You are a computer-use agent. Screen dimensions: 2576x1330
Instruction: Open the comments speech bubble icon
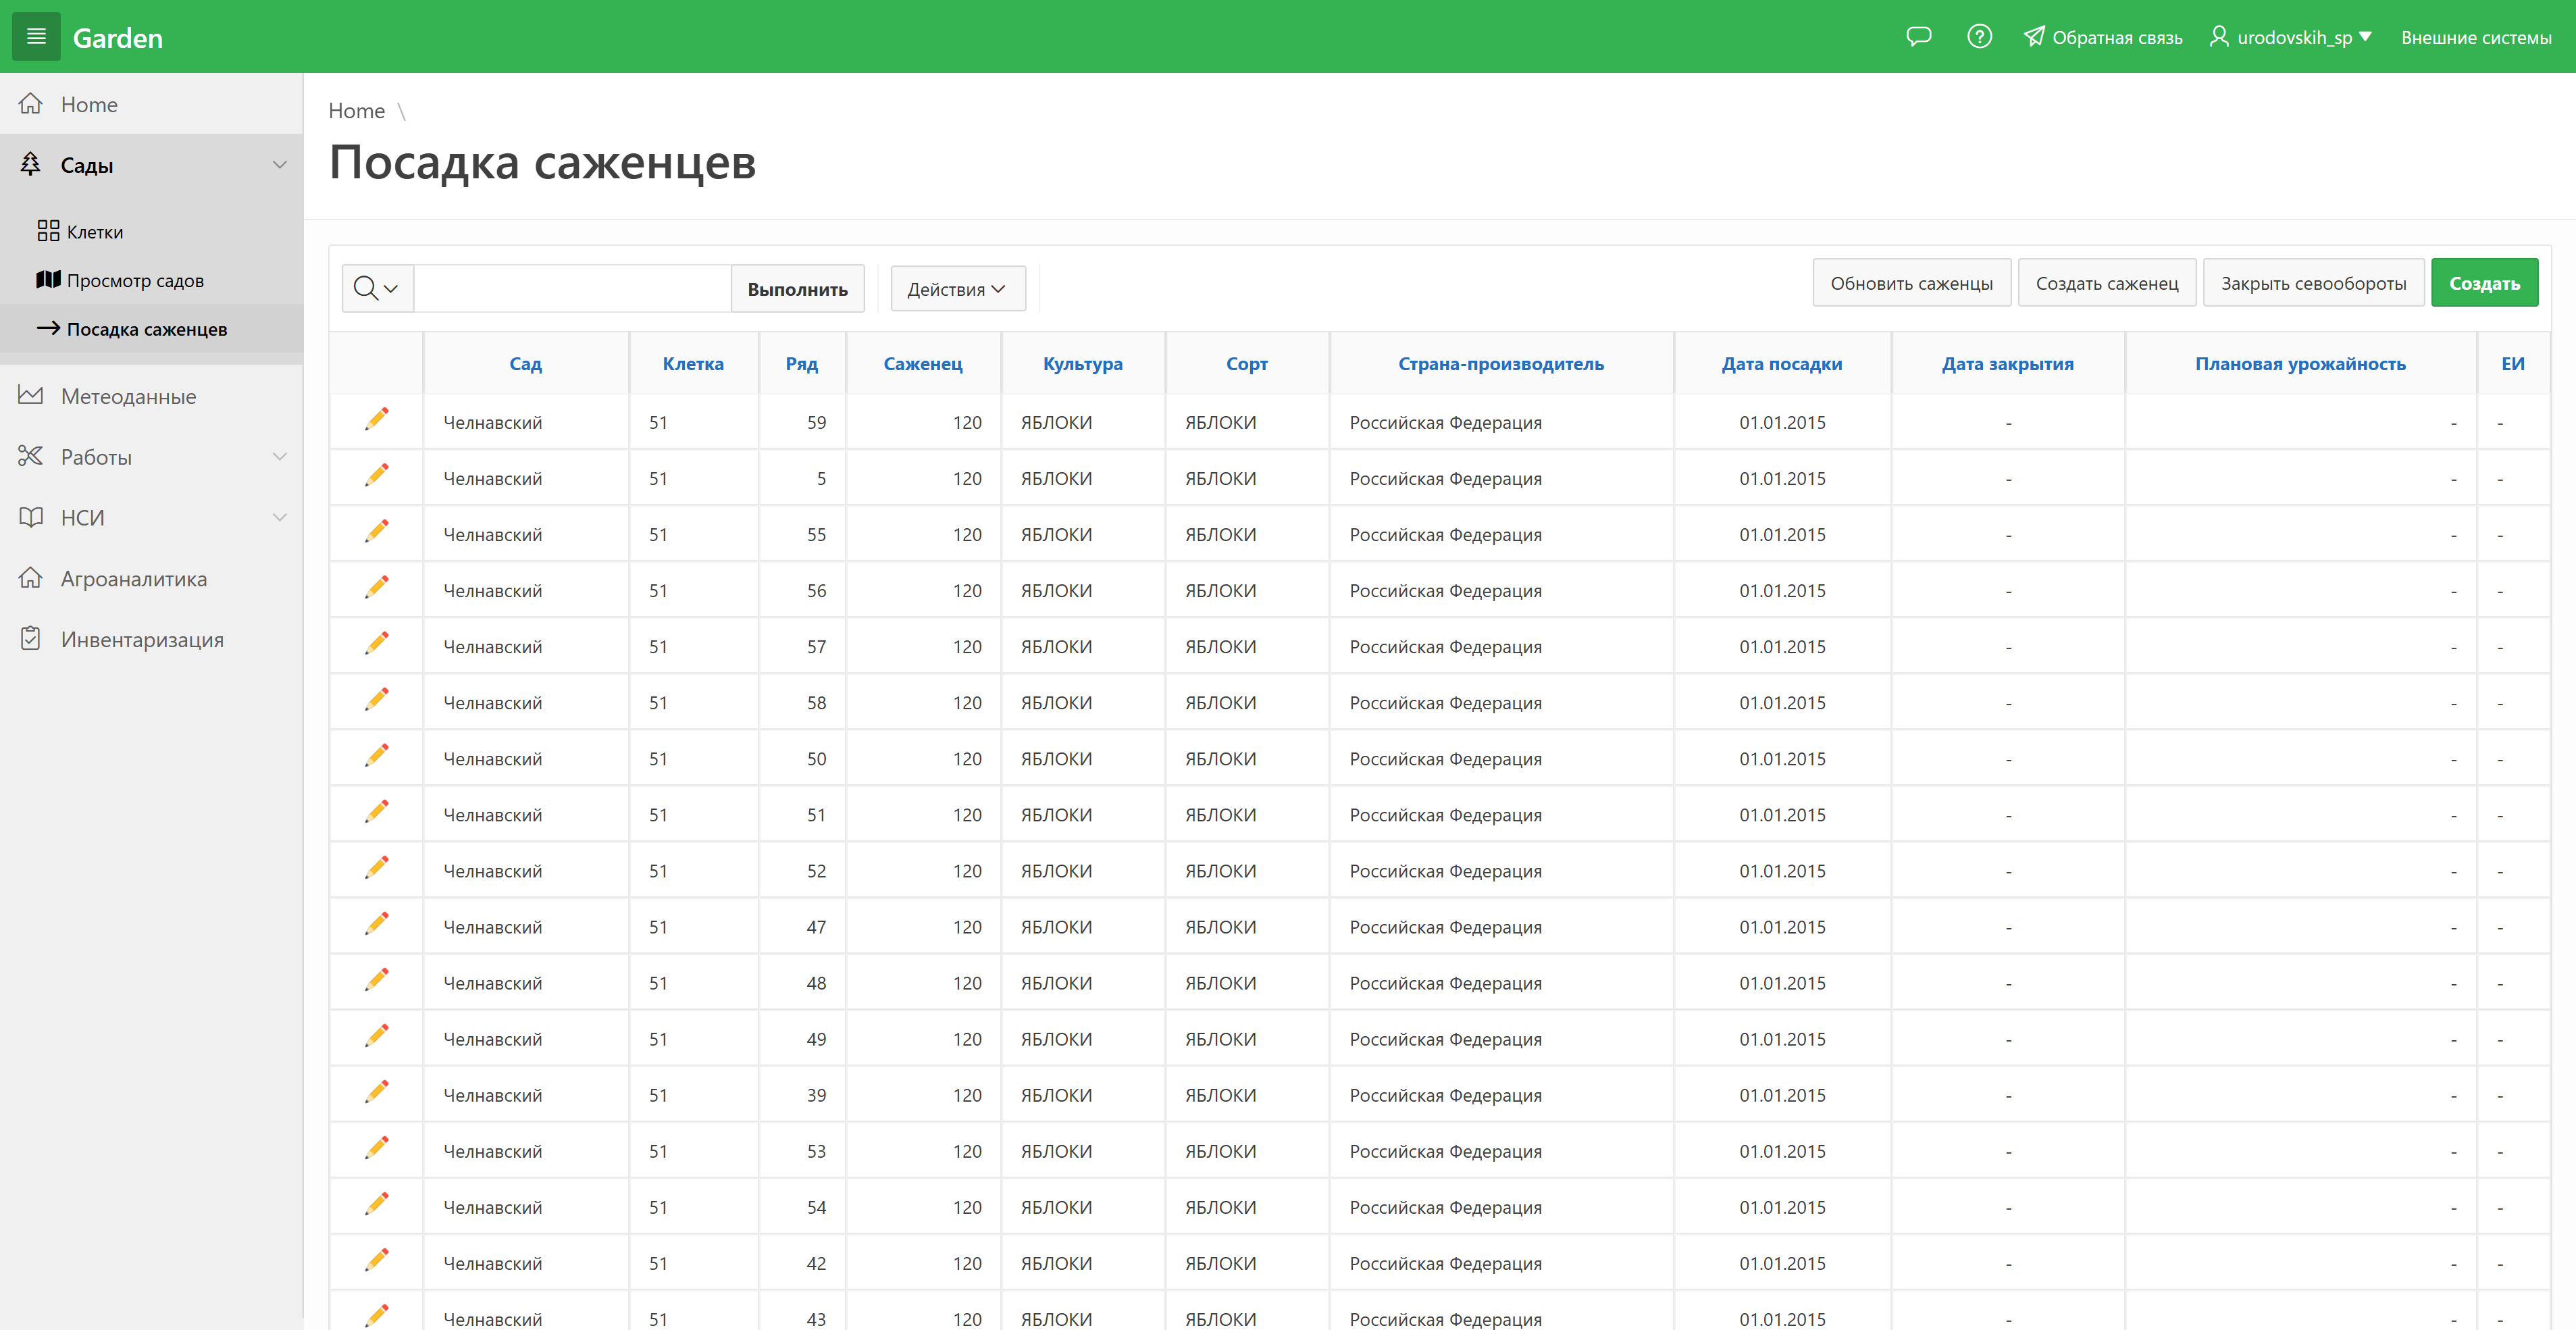1918,37
